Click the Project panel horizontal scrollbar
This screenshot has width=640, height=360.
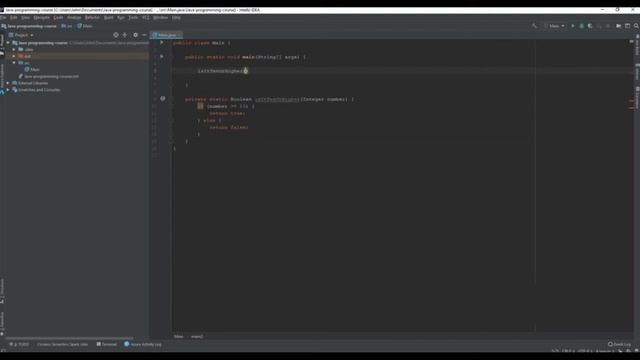tap(69, 338)
